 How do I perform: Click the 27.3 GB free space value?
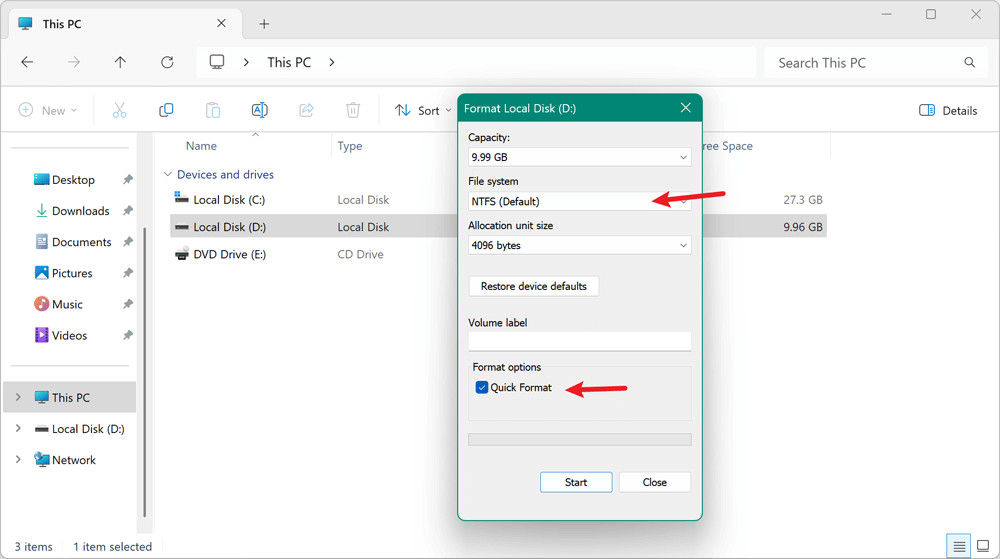coord(802,200)
